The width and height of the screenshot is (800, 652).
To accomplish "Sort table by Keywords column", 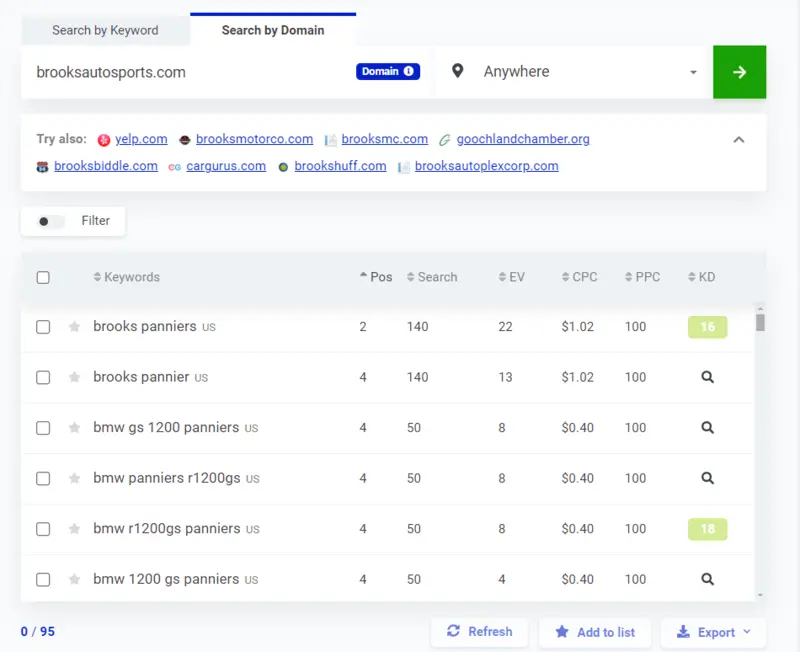I will pos(127,277).
